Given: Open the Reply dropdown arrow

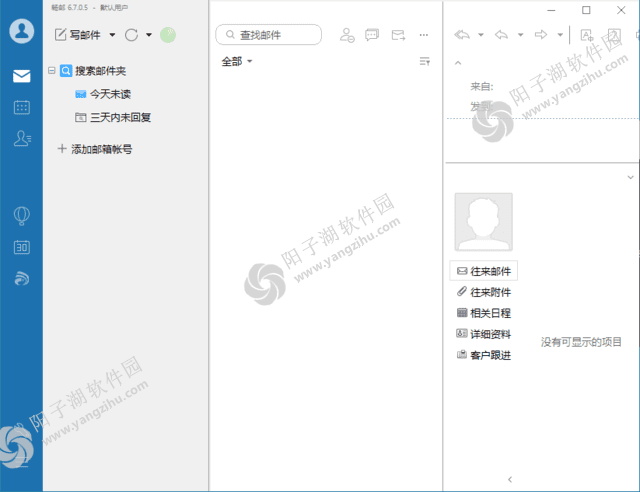Looking at the screenshot, I should [520, 35].
